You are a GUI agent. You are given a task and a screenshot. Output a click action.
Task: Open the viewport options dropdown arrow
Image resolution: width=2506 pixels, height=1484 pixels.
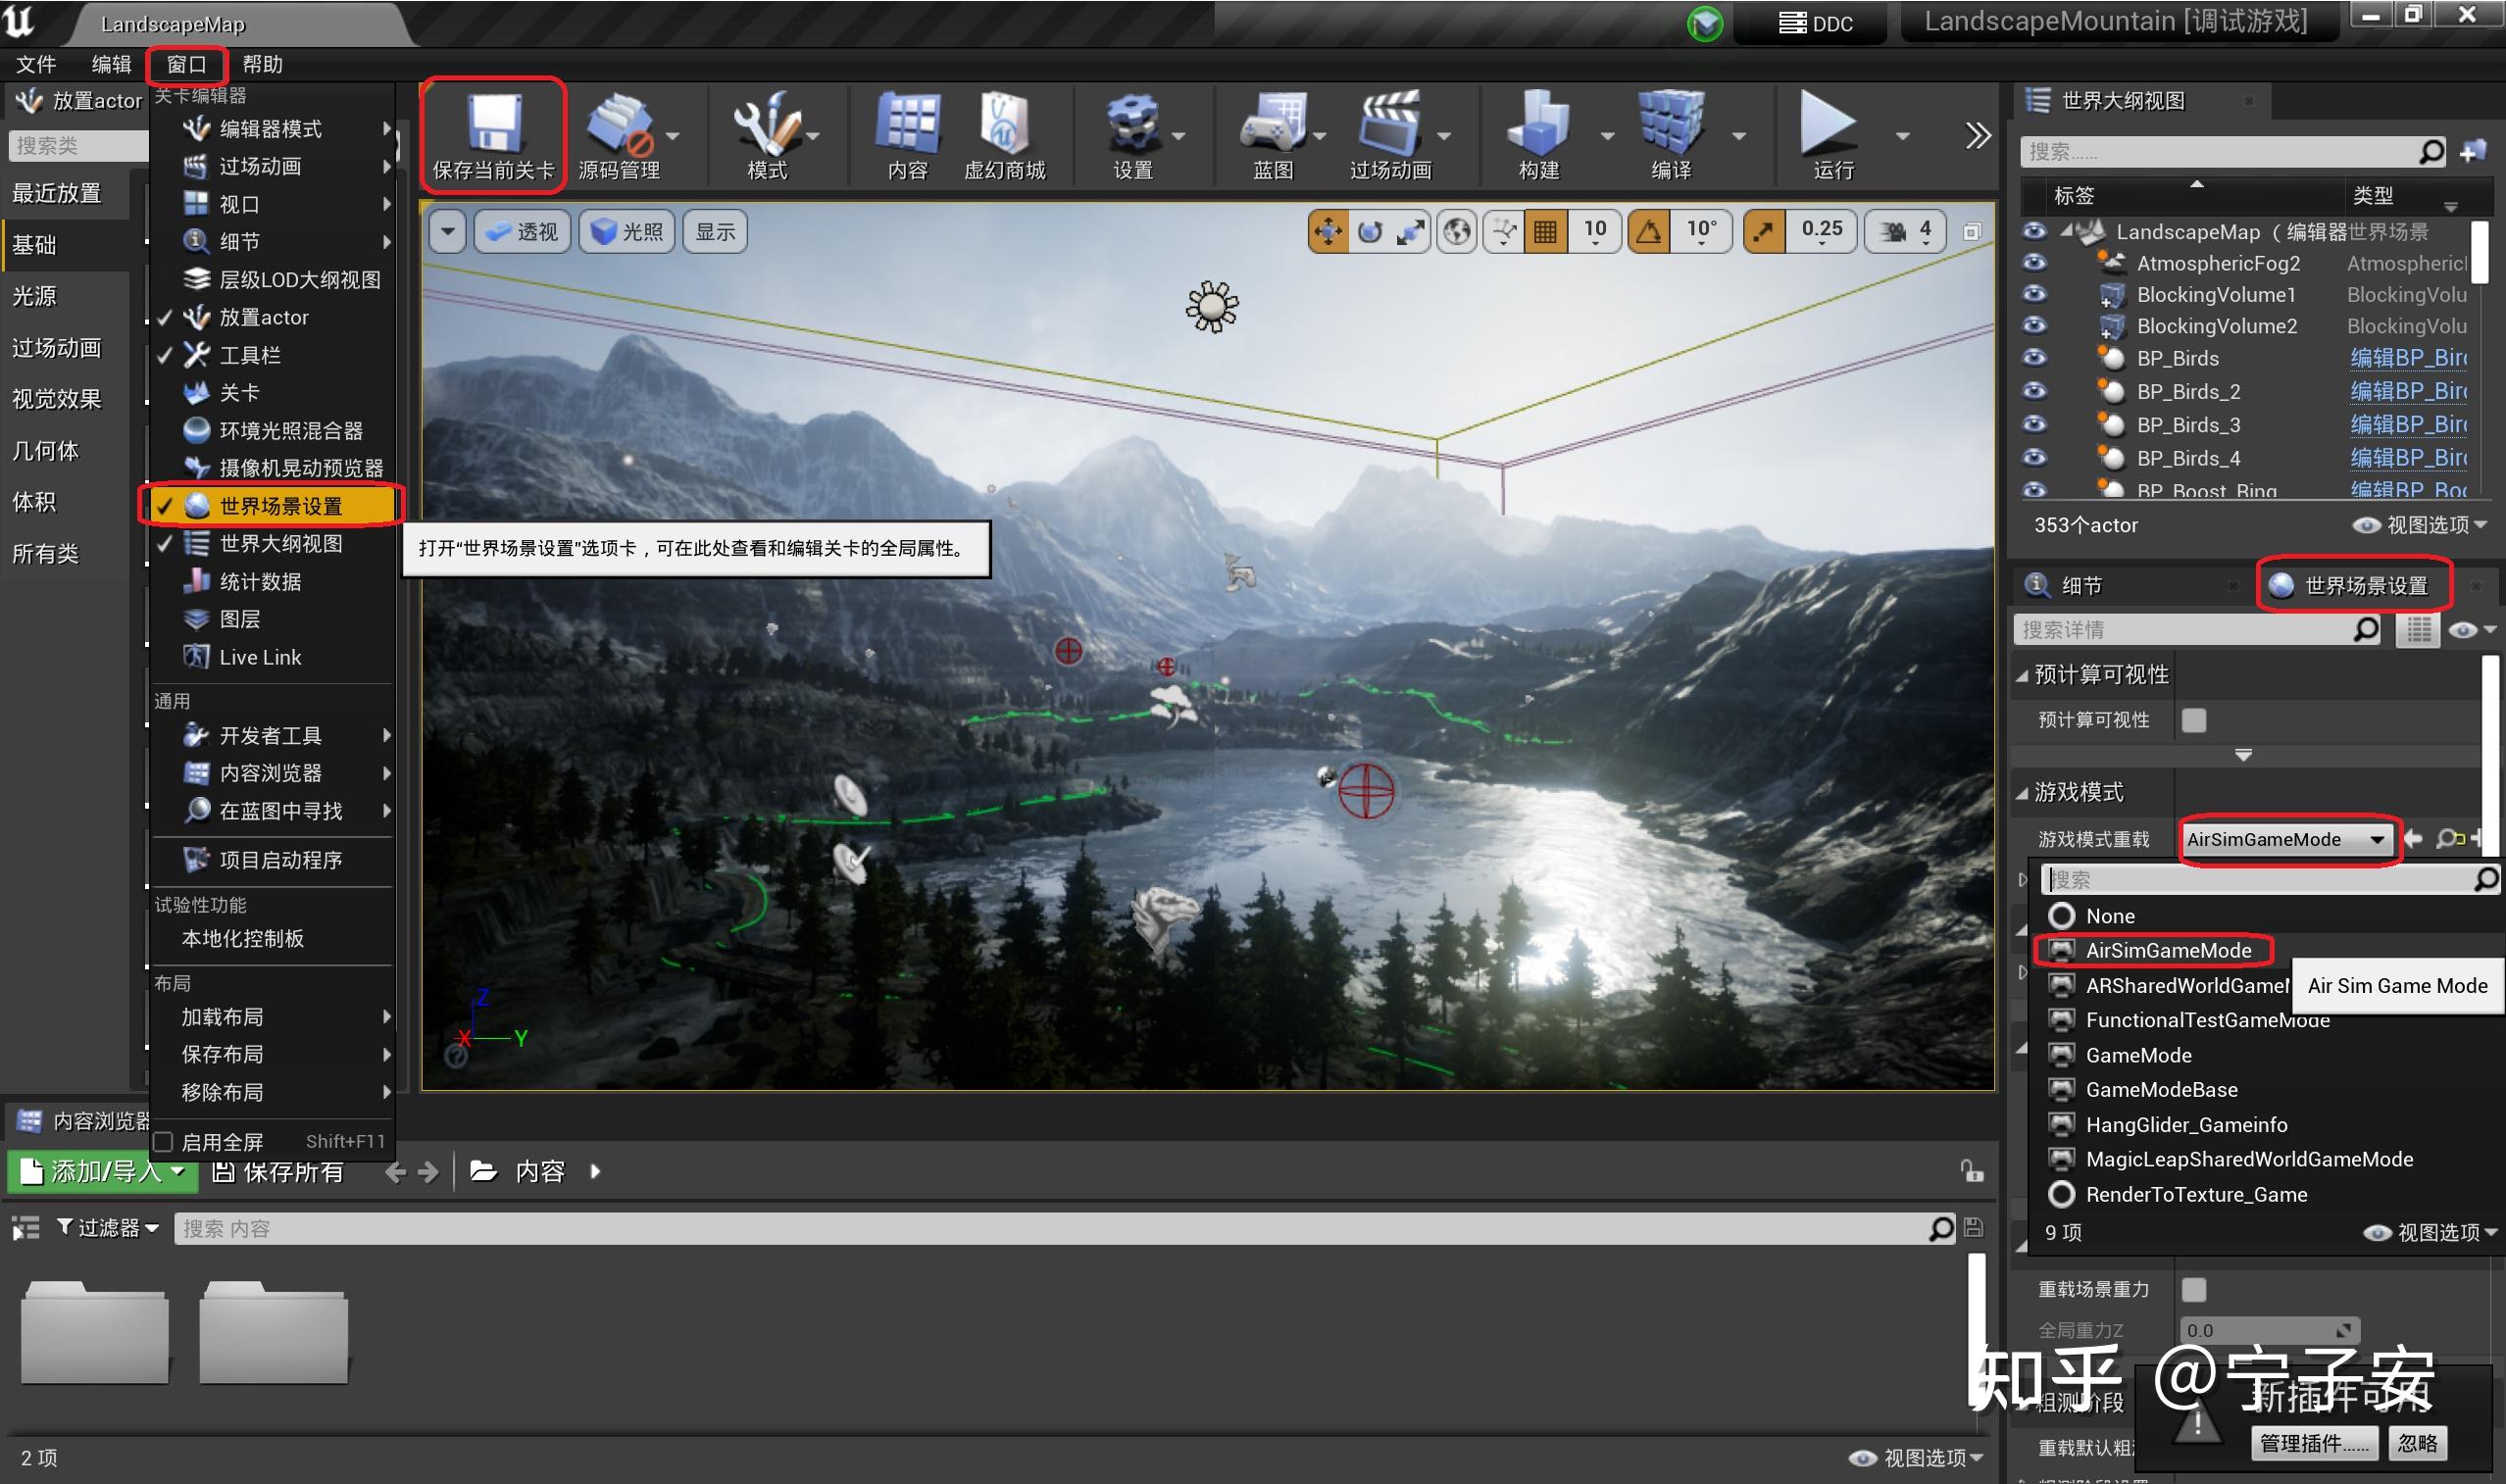(447, 232)
